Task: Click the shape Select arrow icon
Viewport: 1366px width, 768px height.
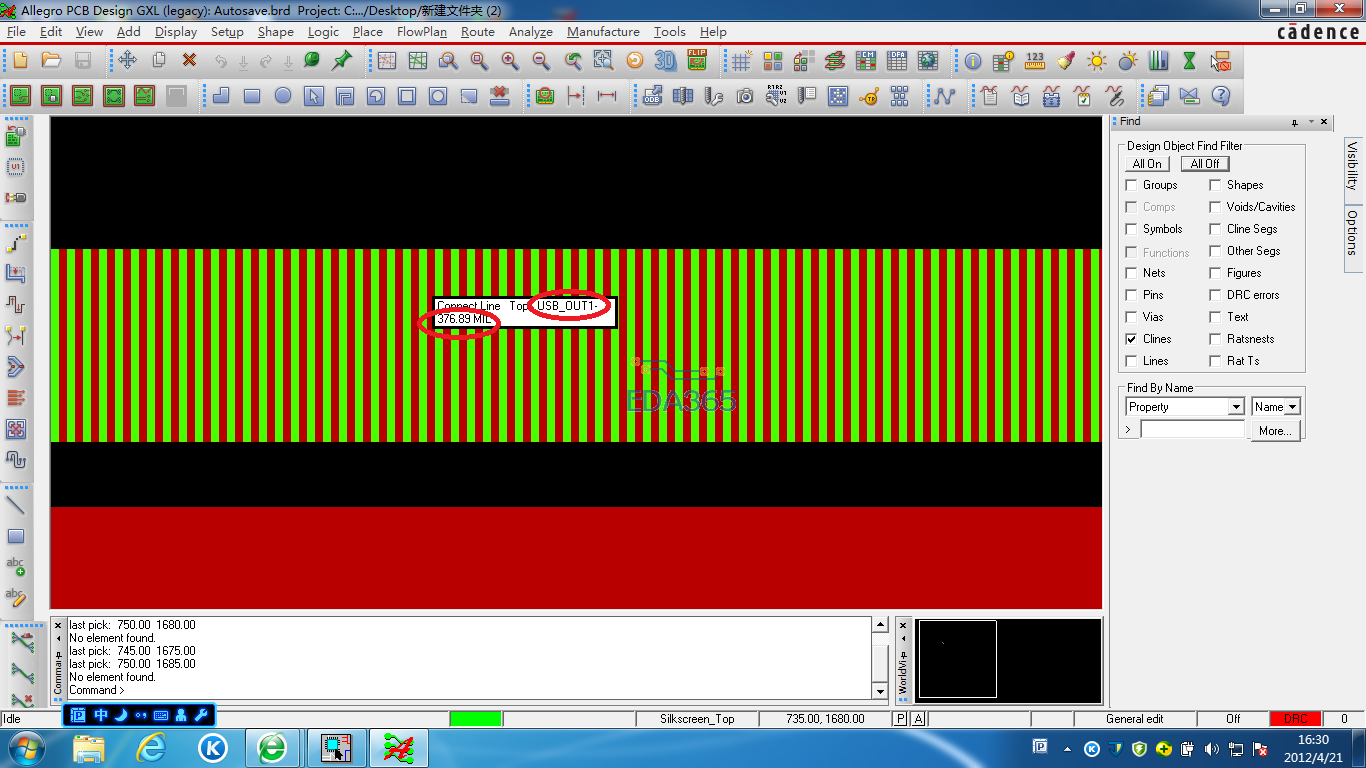Action: [x=314, y=96]
